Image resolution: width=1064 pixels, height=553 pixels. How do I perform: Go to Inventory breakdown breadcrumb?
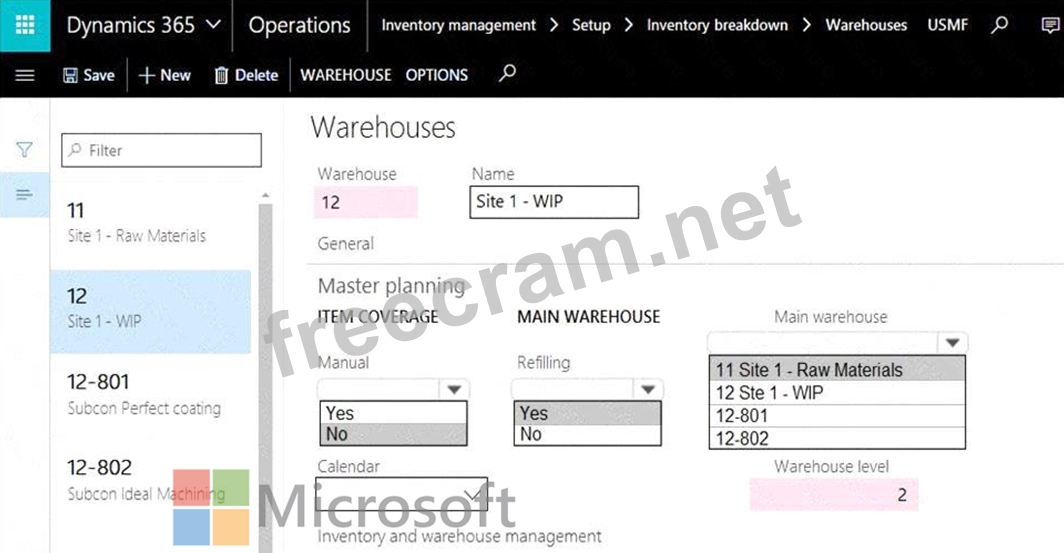(x=717, y=25)
